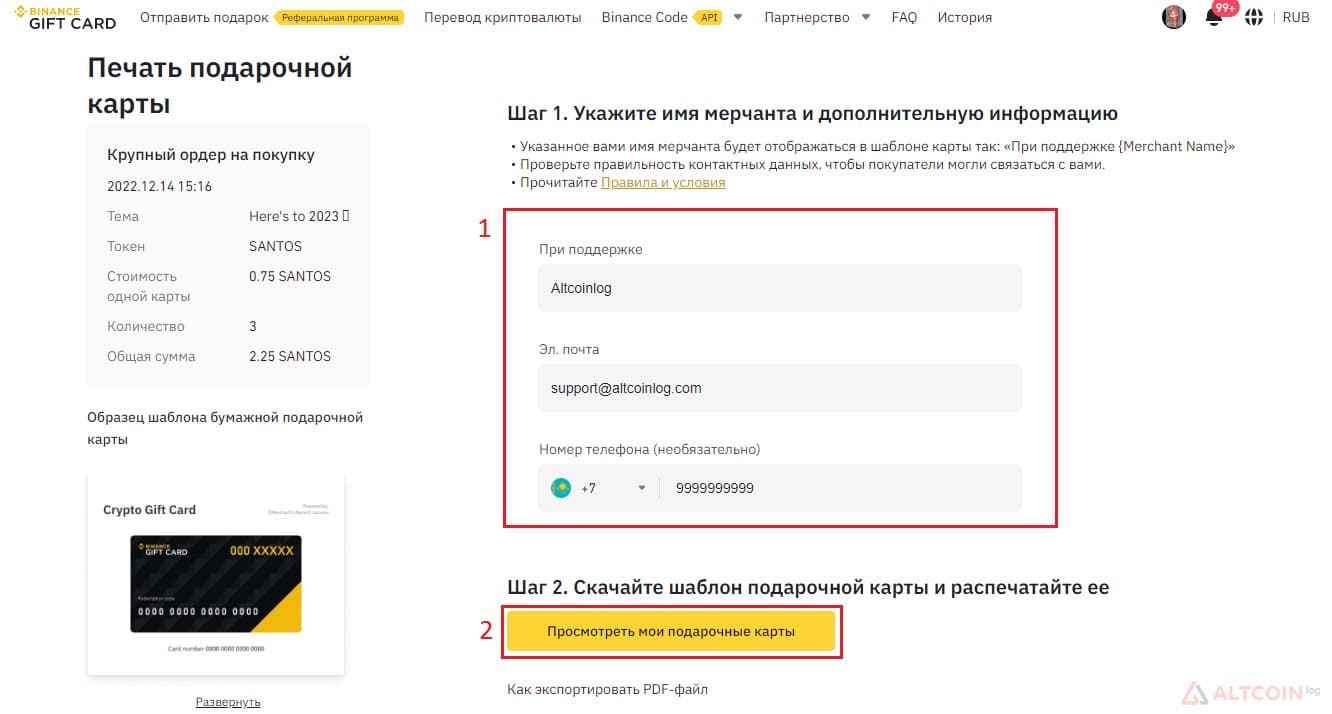Open the FAQ page
Viewport: 1332px width, 714px height.
[x=904, y=17]
